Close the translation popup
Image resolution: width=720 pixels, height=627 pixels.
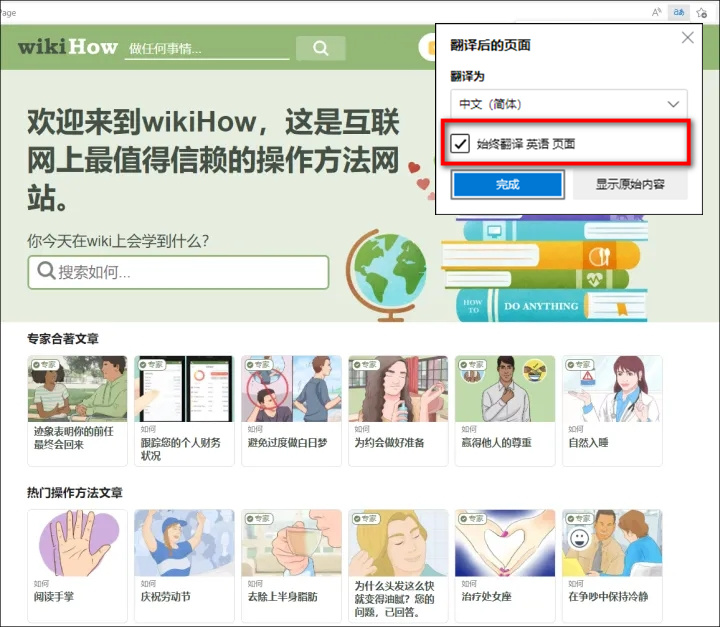(687, 37)
